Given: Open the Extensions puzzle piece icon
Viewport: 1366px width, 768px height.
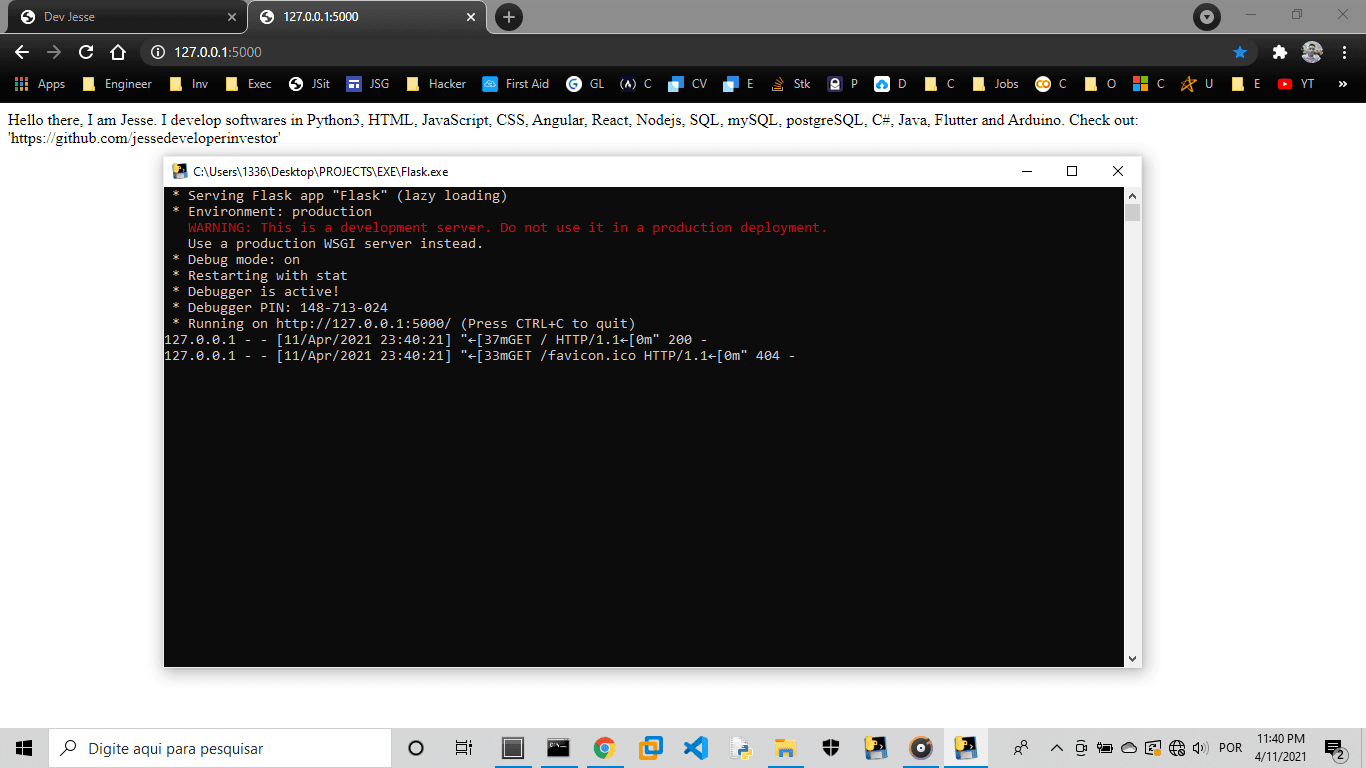Looking at the screenshot, I should [1279, 52].
